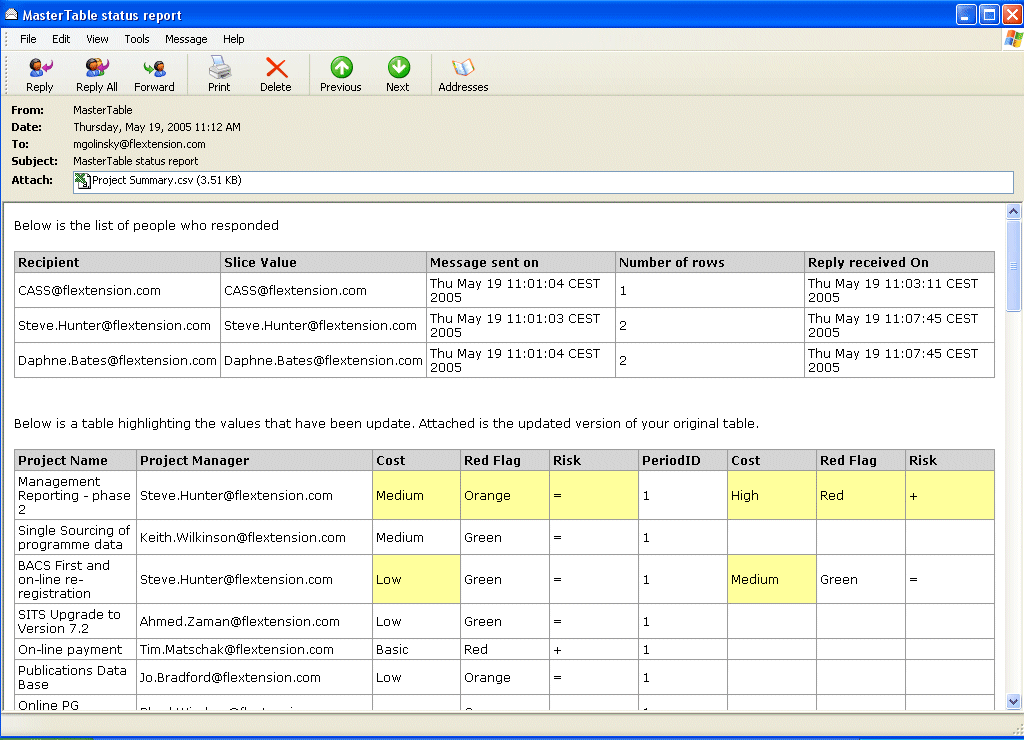Click the sender name MasterTable in From
This screenshot has height=740, width=1024.
[103, 110]
